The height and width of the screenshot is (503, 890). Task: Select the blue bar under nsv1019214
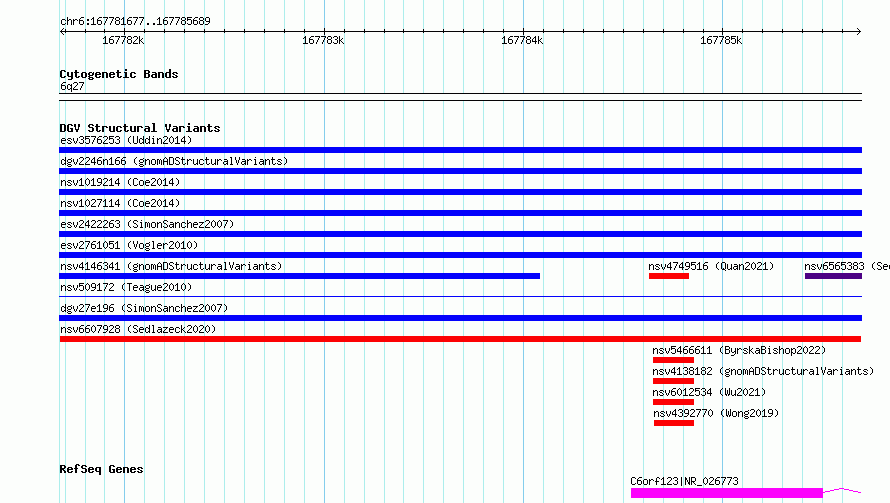[460, 192]
